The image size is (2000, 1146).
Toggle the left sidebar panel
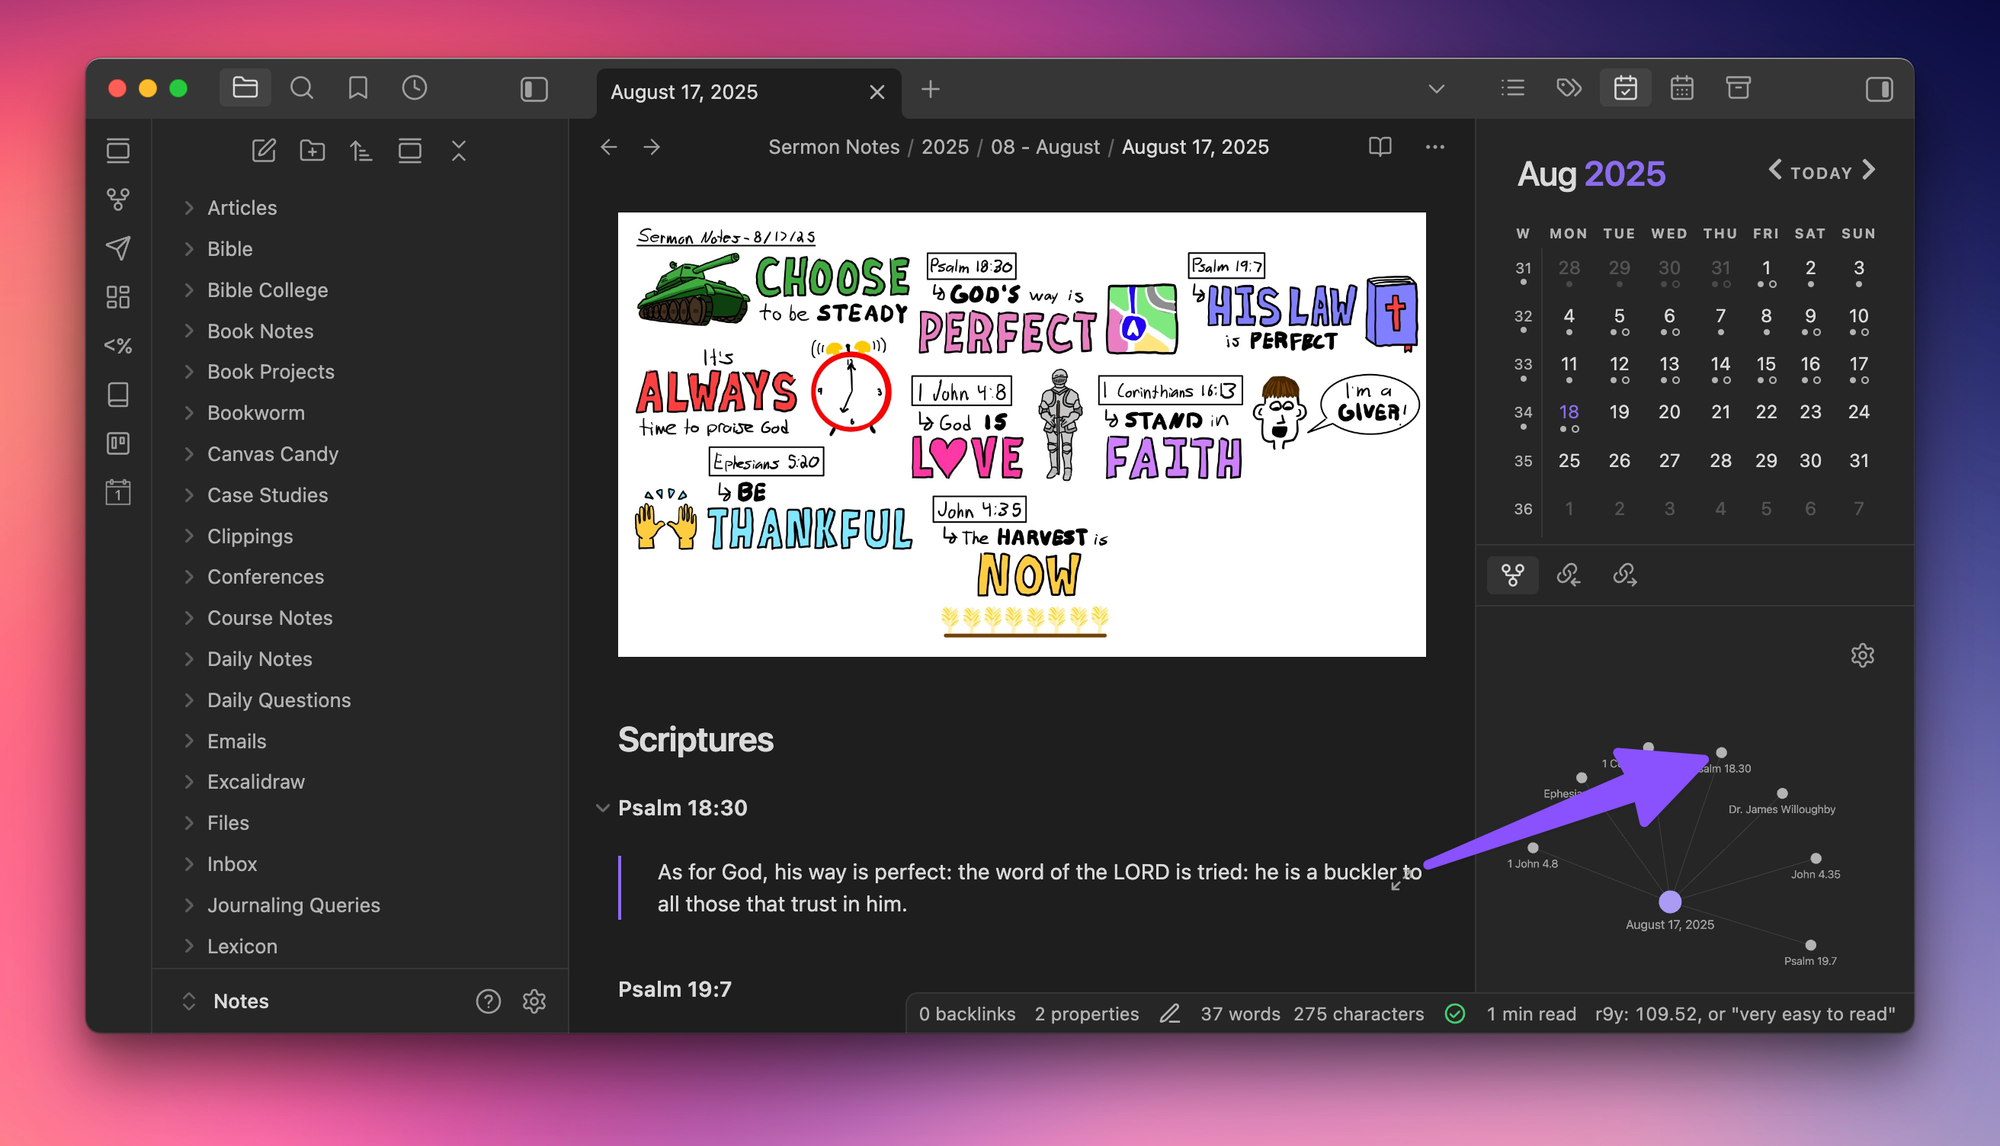534,89
